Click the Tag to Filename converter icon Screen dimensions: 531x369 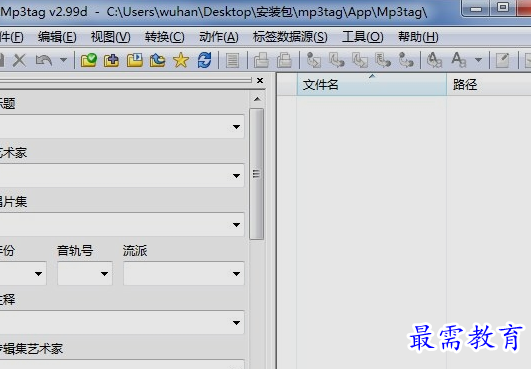pos(314,61)
